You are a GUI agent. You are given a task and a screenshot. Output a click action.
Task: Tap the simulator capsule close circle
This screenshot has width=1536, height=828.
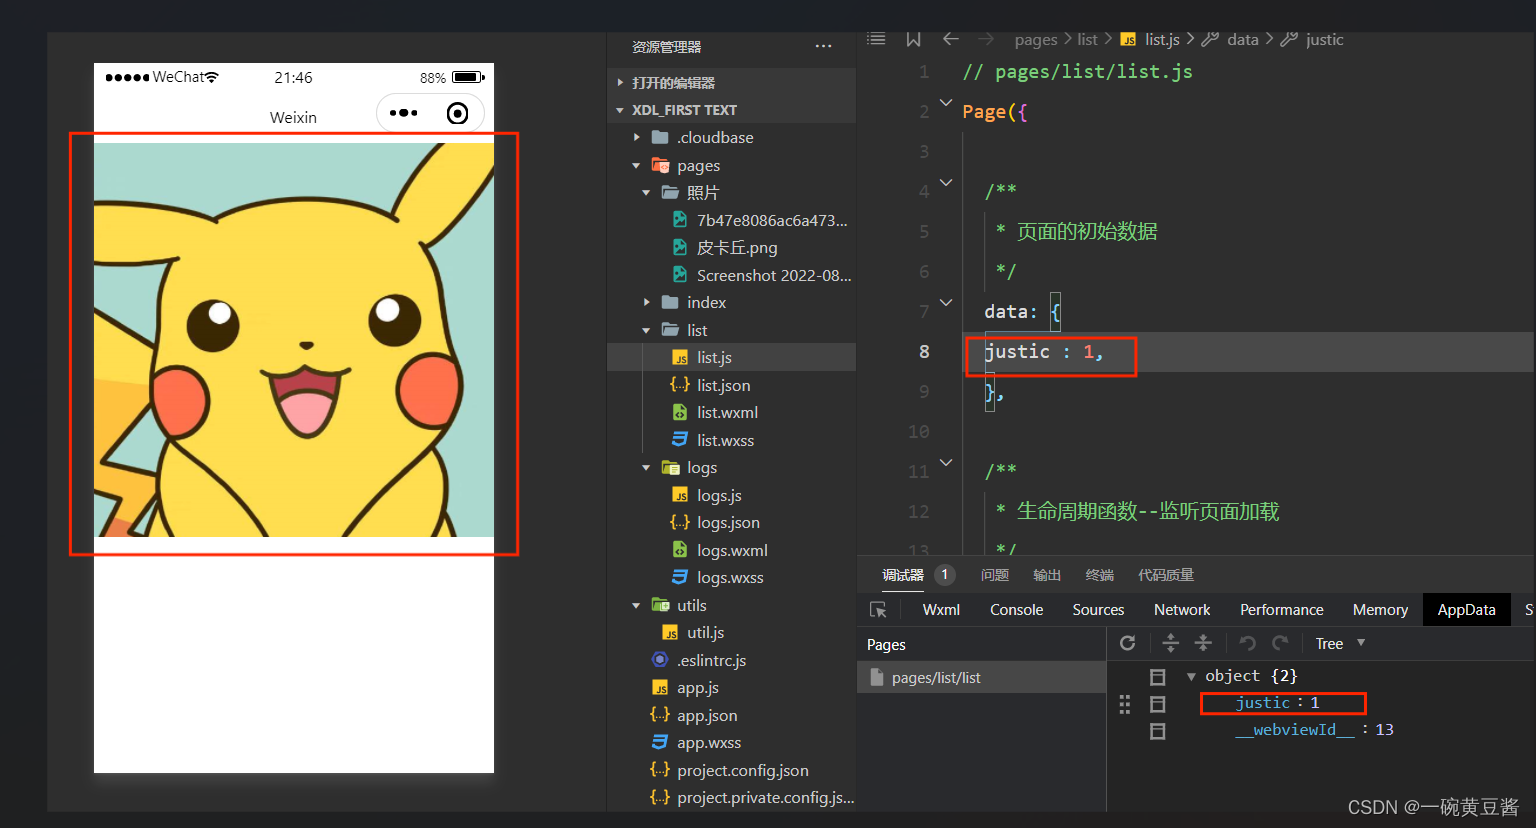(x=457, y=113)
